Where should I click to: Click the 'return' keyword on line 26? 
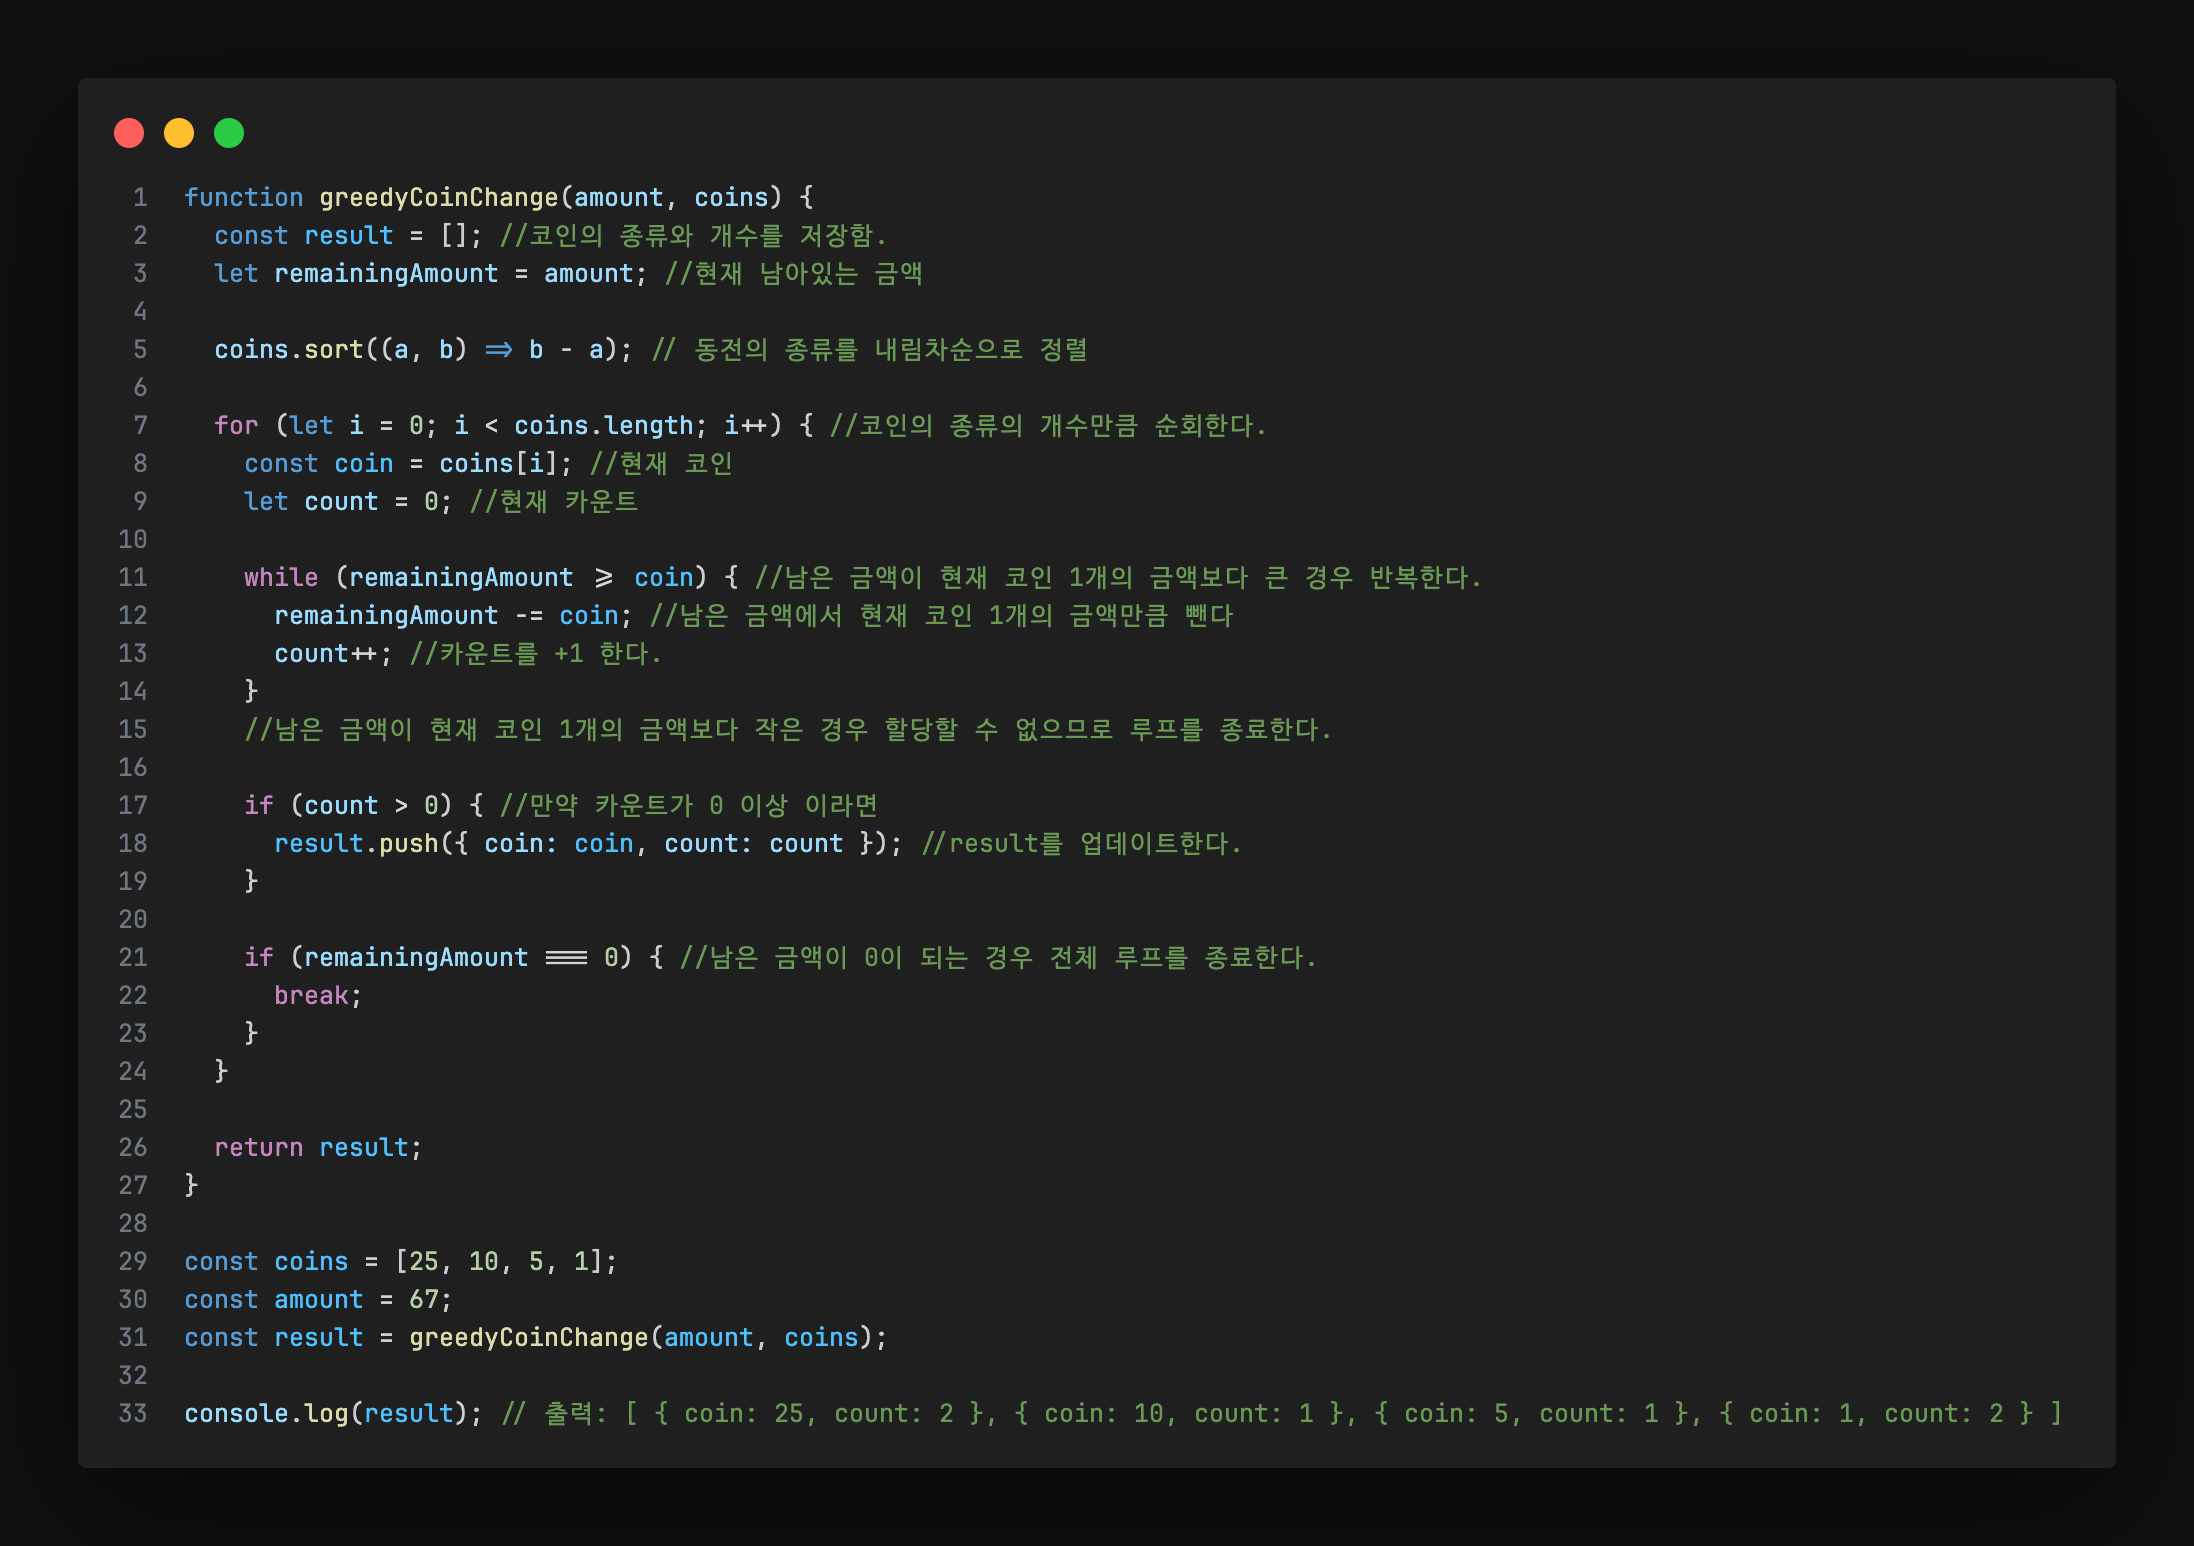pos(258,1147)
